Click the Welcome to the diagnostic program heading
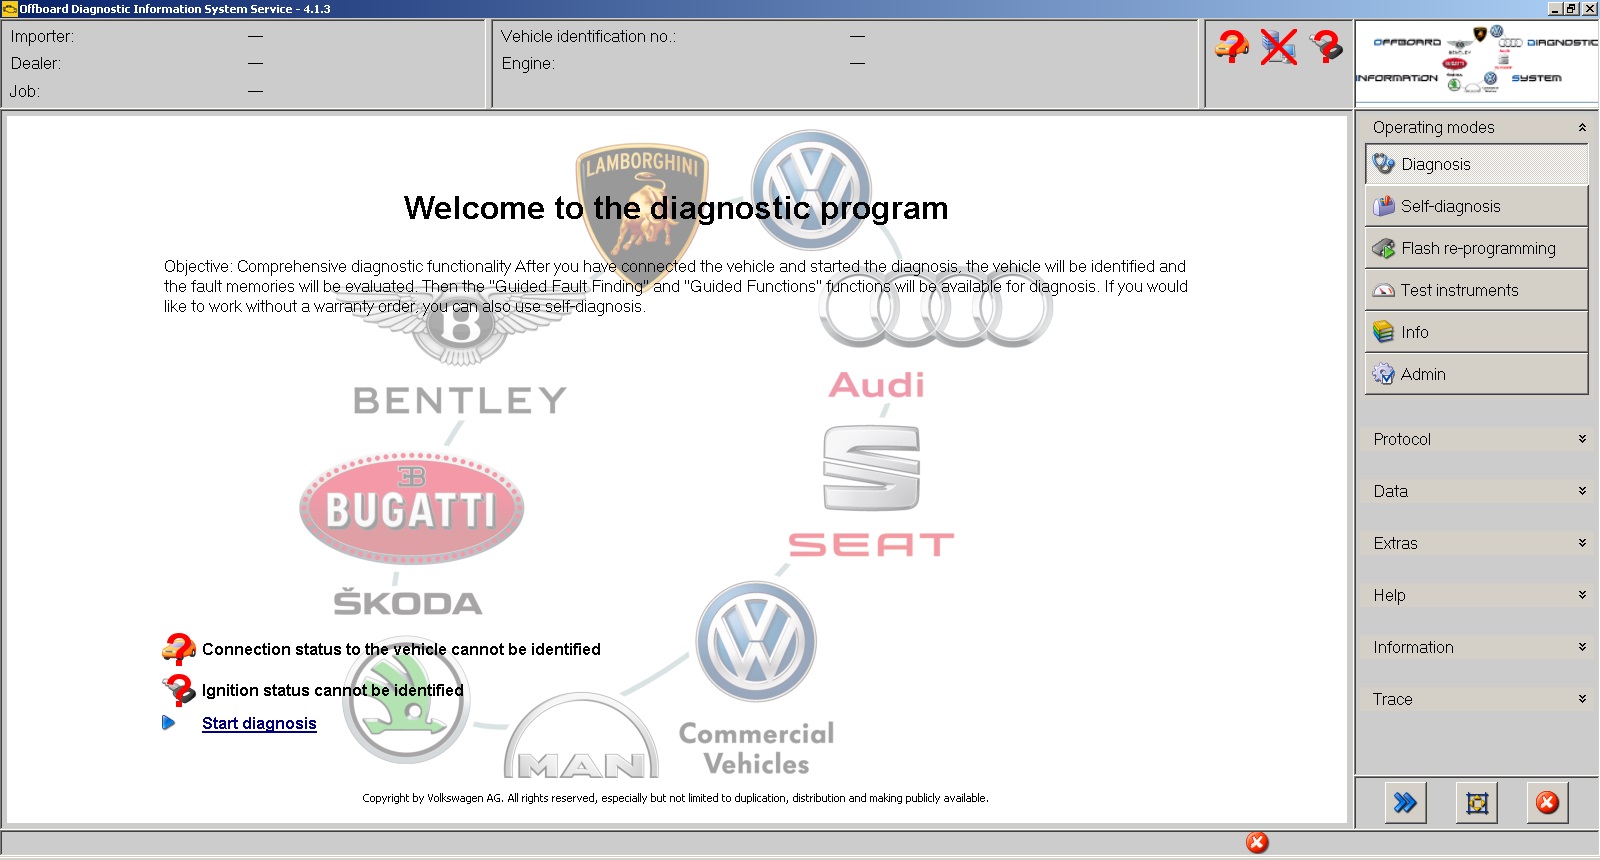Viewport: 1600px width, 860px height. point(676,208)
